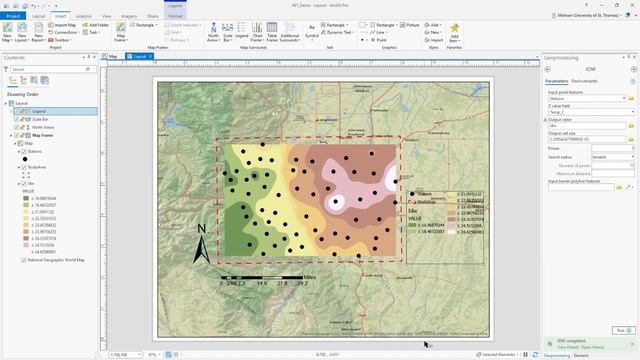Toggle visibility of Legend element
The image size is (640, 360).
(16, 111)
